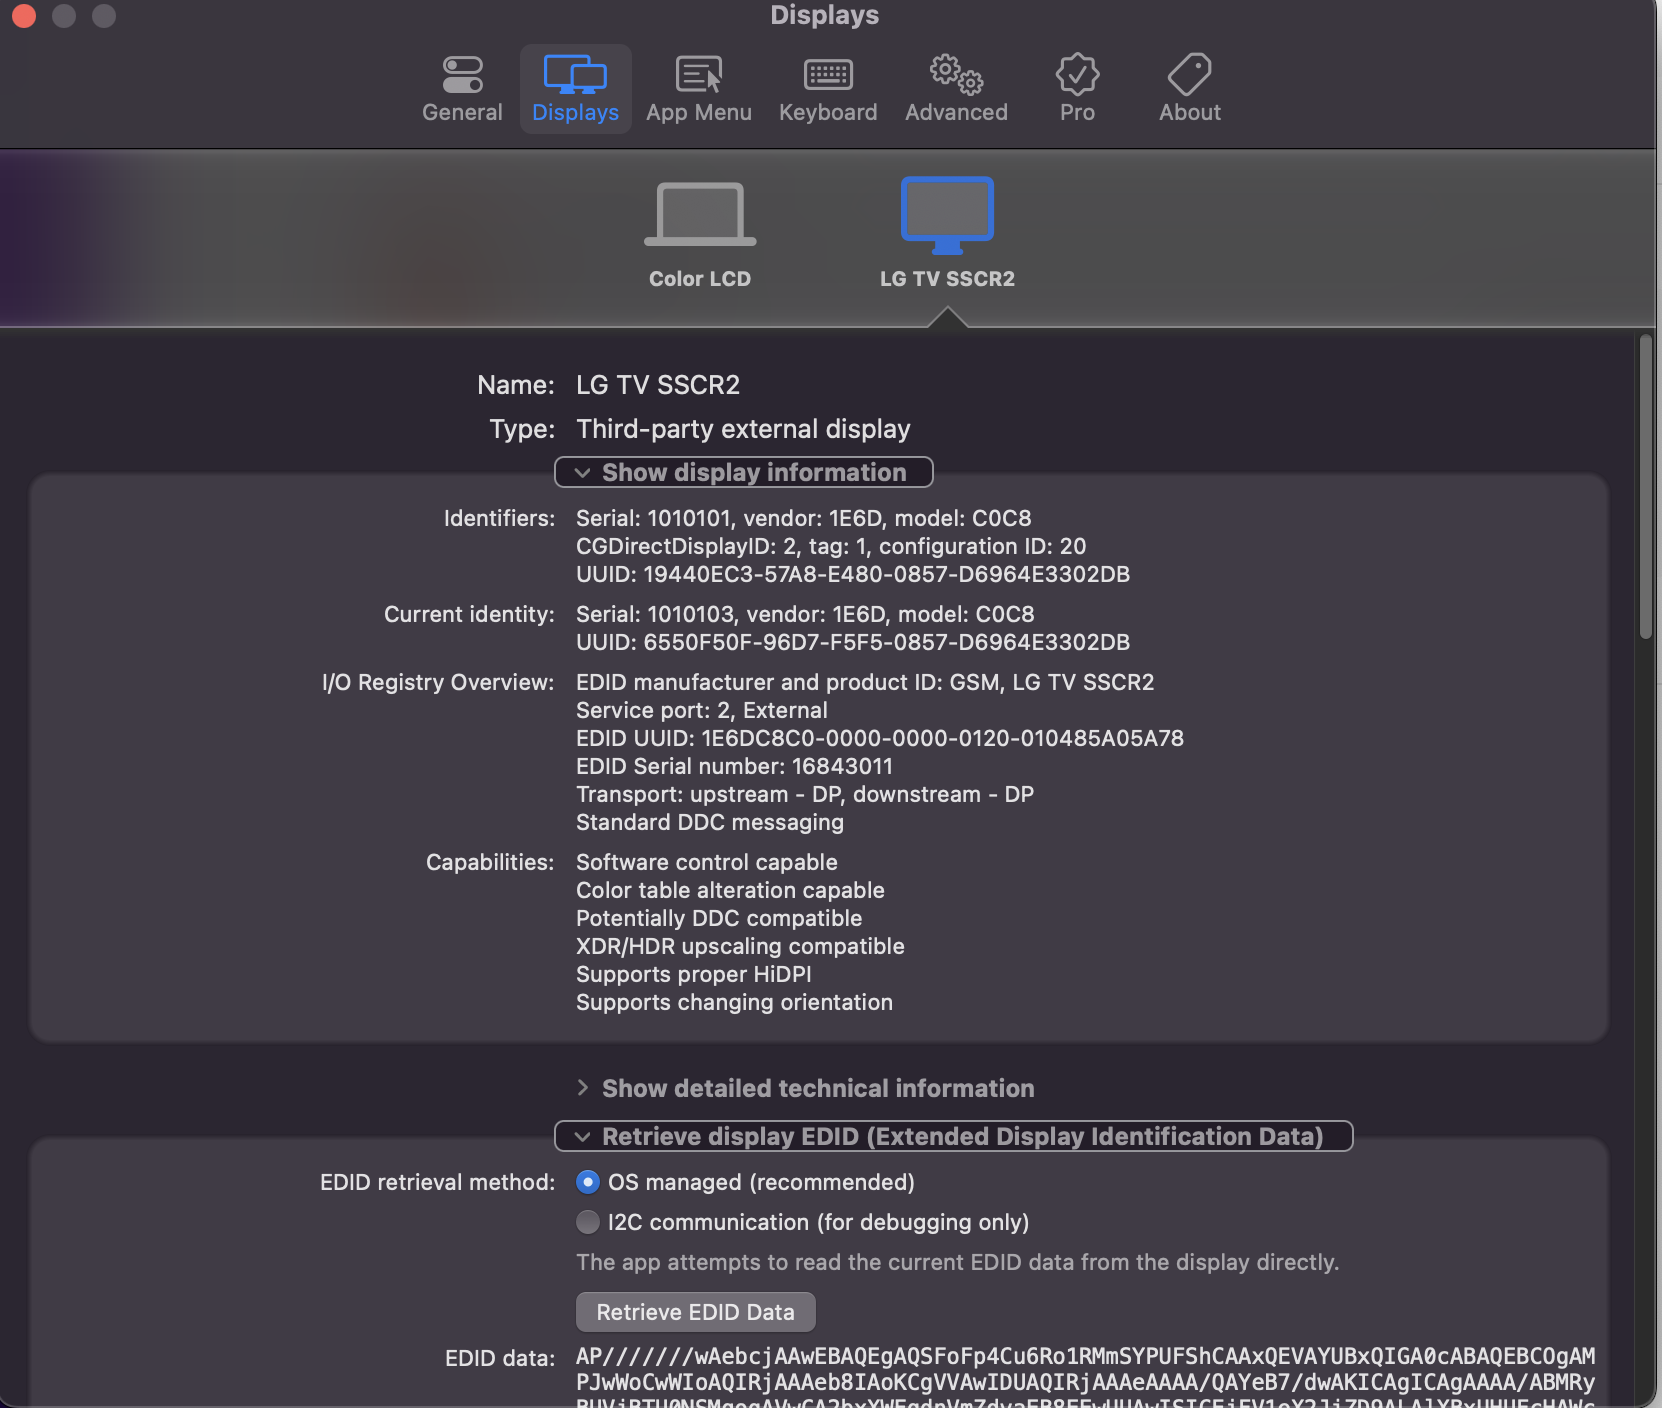Collapse the Retrieve display EDID section
1662x1408 pixels.
(x=953, y=1136)
